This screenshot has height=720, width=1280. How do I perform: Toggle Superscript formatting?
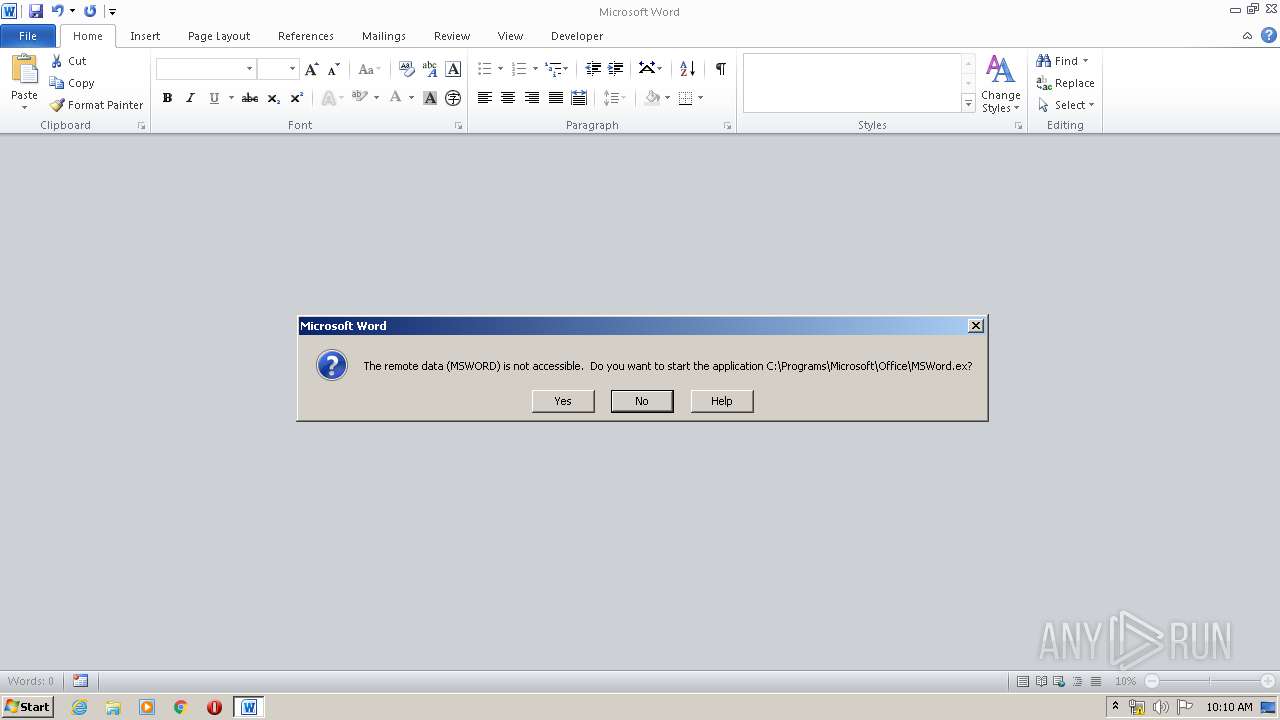click(296, 98)
